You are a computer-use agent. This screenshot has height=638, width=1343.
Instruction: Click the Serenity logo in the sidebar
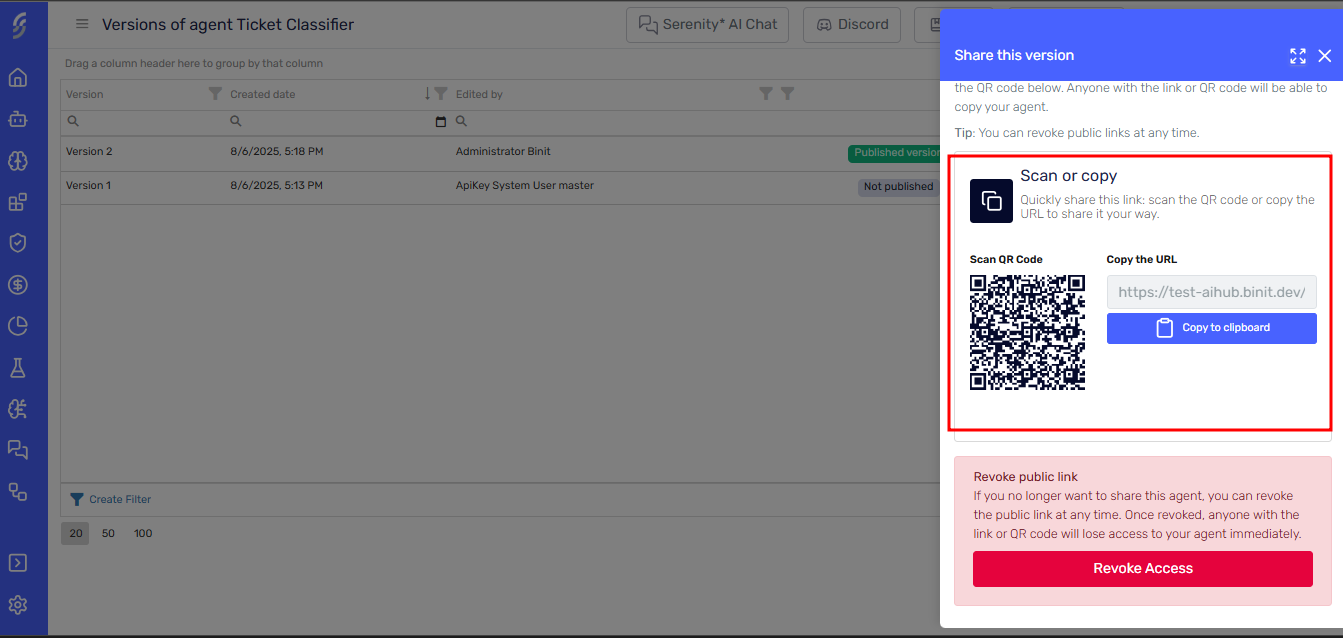click(x=19, y=26)
